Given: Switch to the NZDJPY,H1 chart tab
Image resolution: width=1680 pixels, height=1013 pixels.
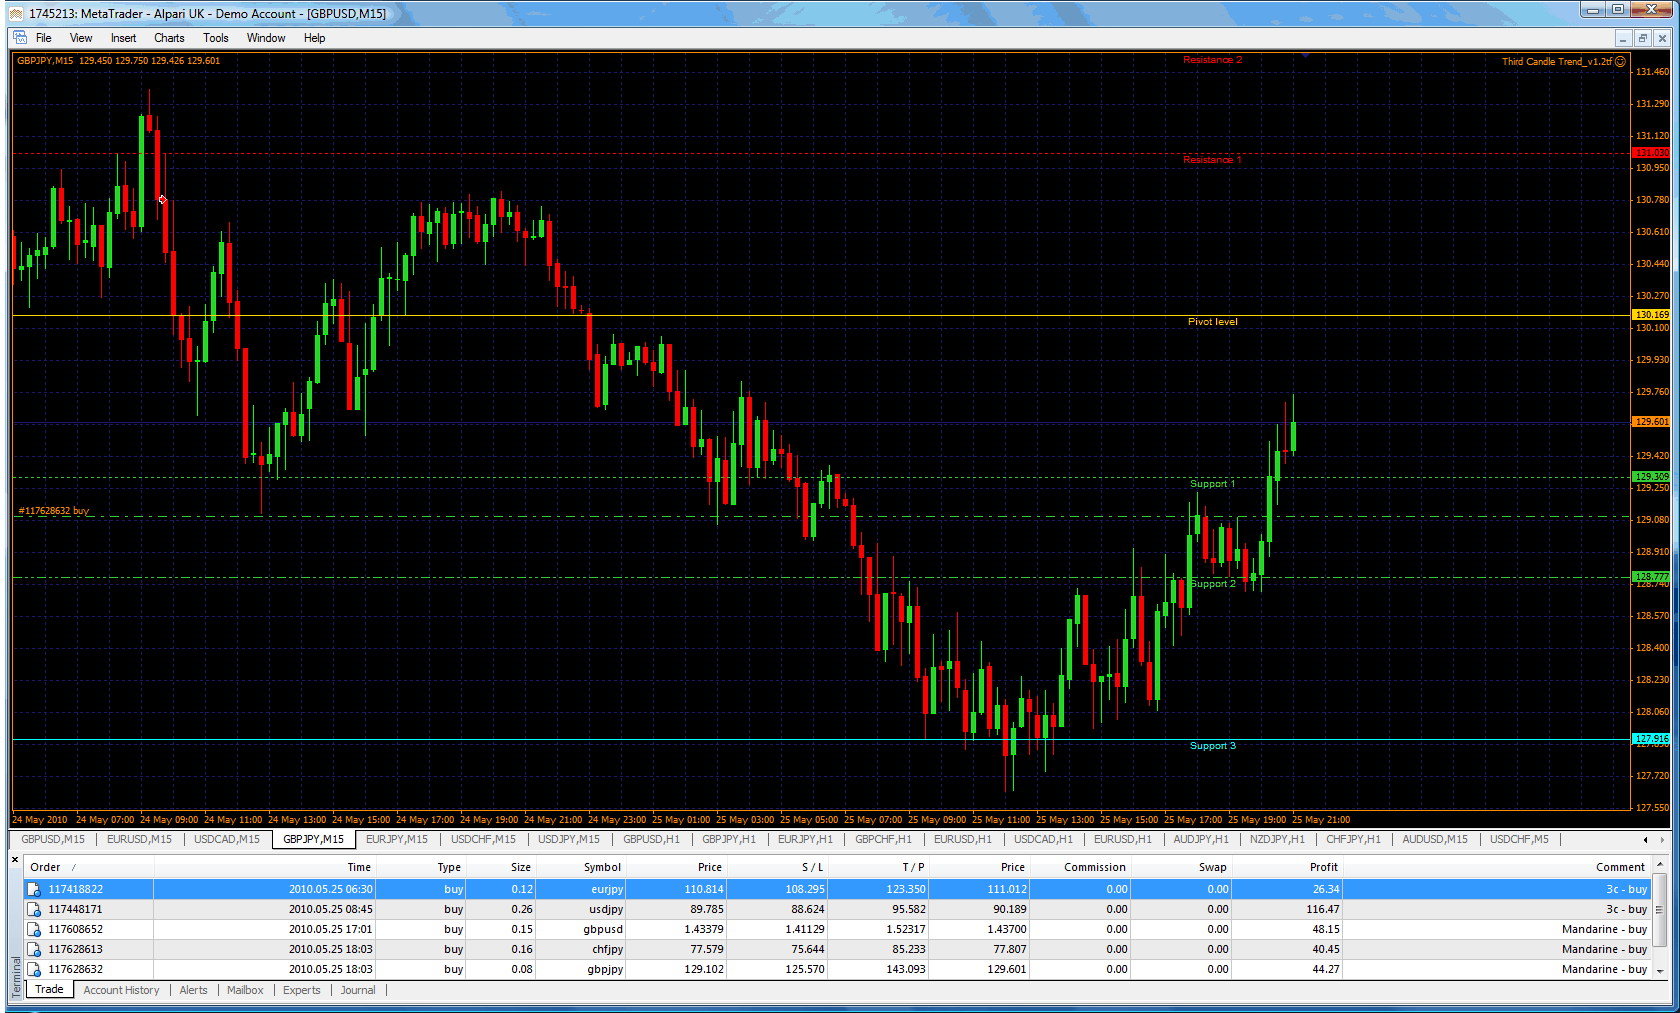Looking at the screenshot, I should coord(1277,839).
